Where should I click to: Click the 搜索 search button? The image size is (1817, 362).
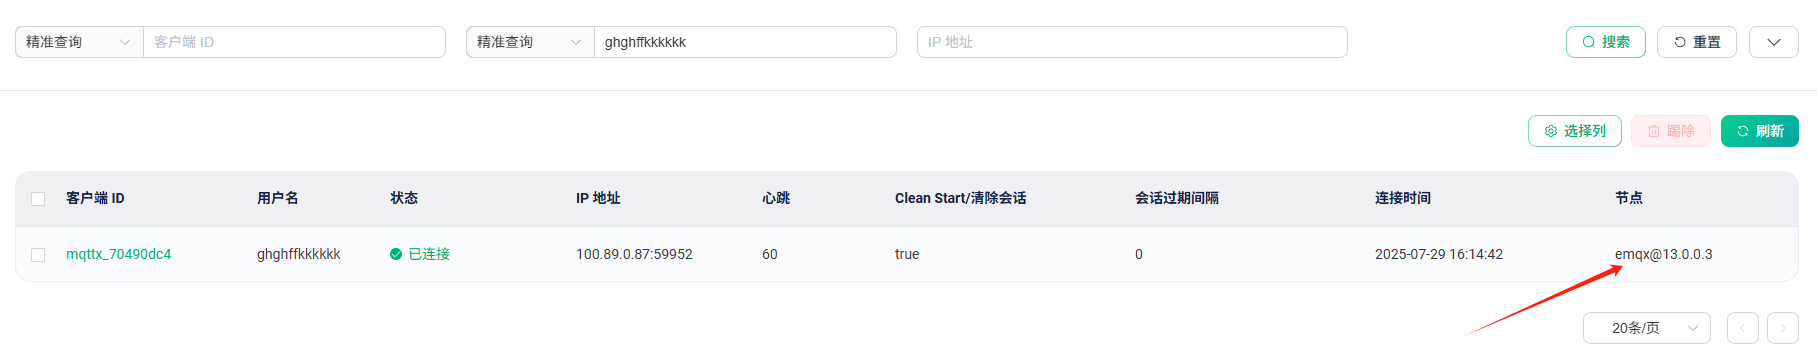1605,42
